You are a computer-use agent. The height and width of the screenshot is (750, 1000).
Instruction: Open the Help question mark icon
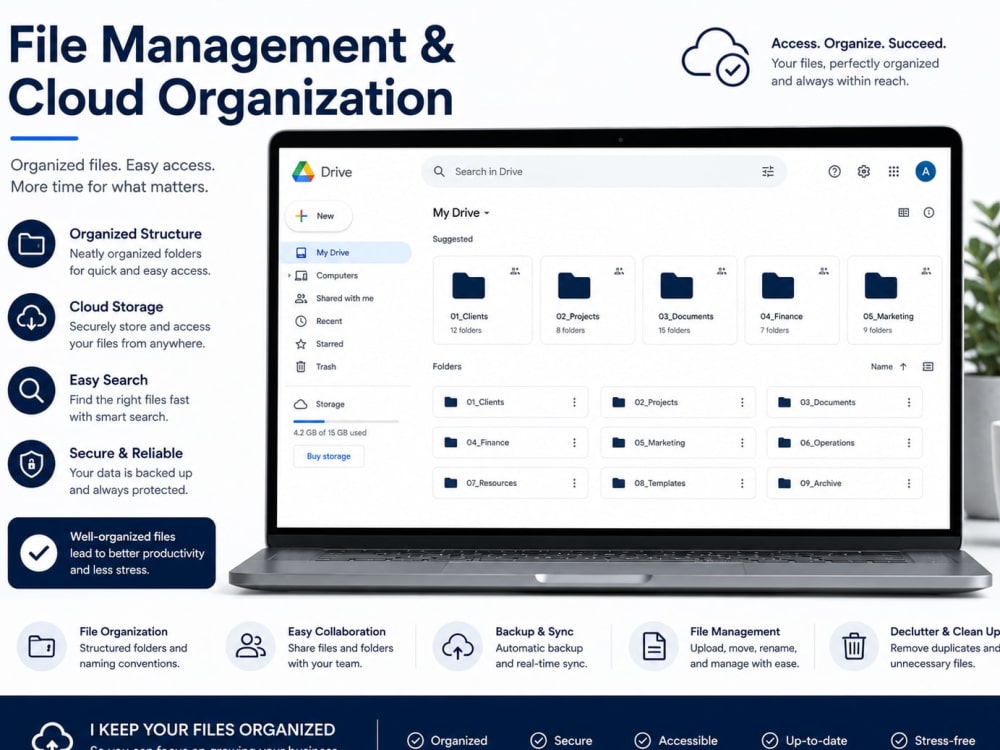834,172
